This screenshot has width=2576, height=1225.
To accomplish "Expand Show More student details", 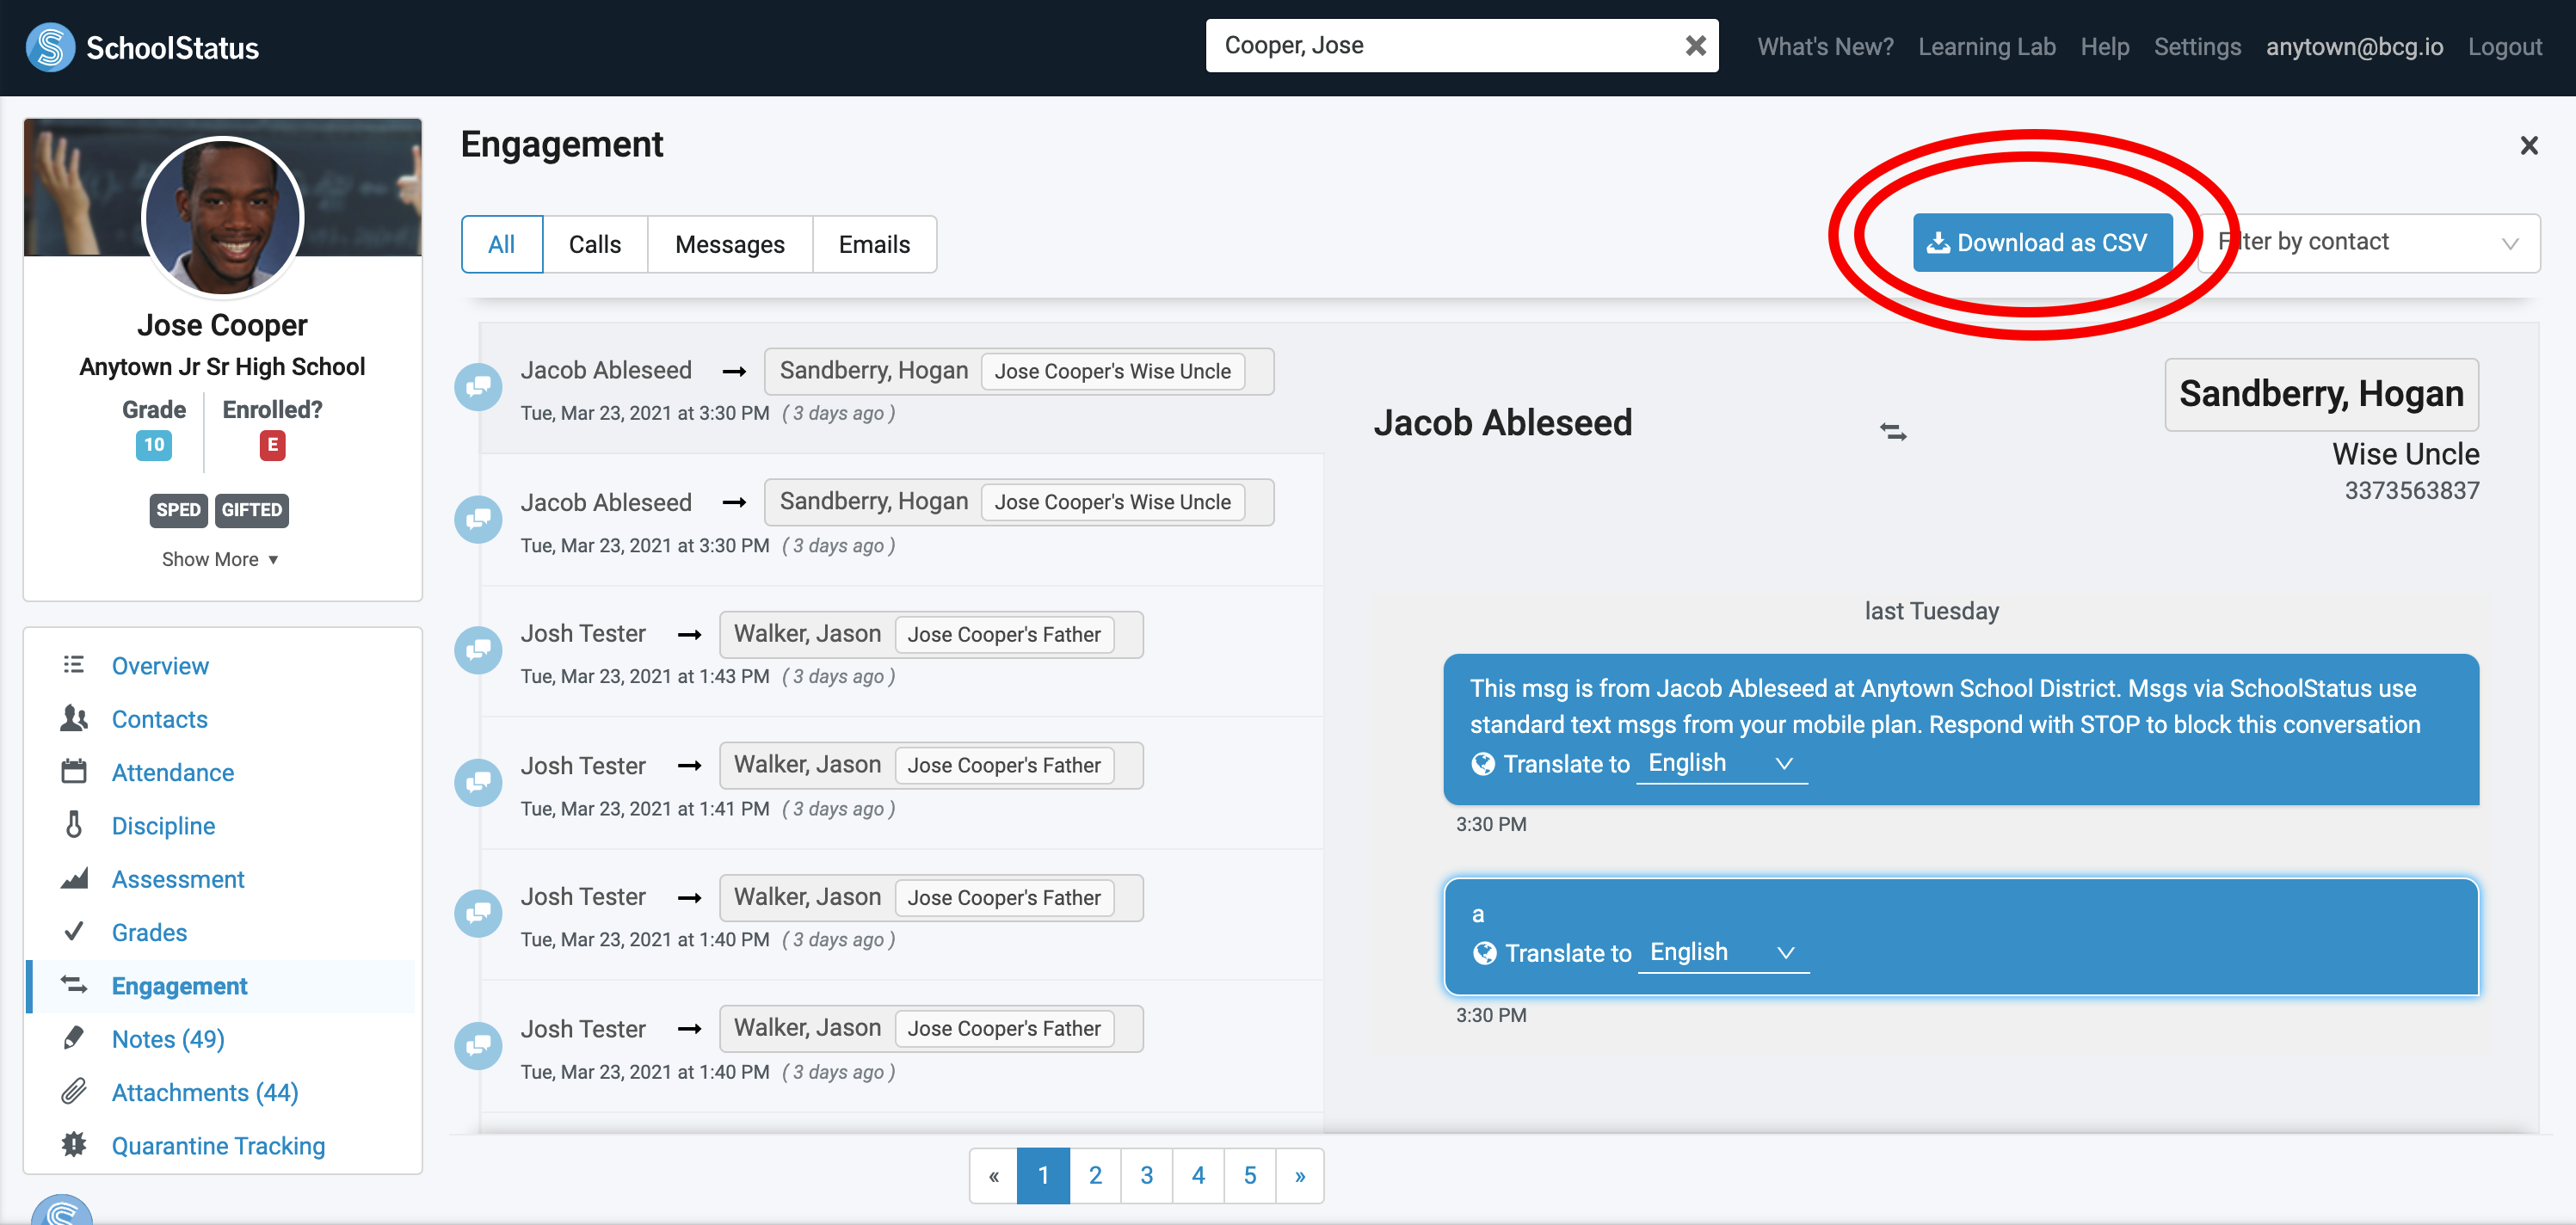I will (220, 559).
